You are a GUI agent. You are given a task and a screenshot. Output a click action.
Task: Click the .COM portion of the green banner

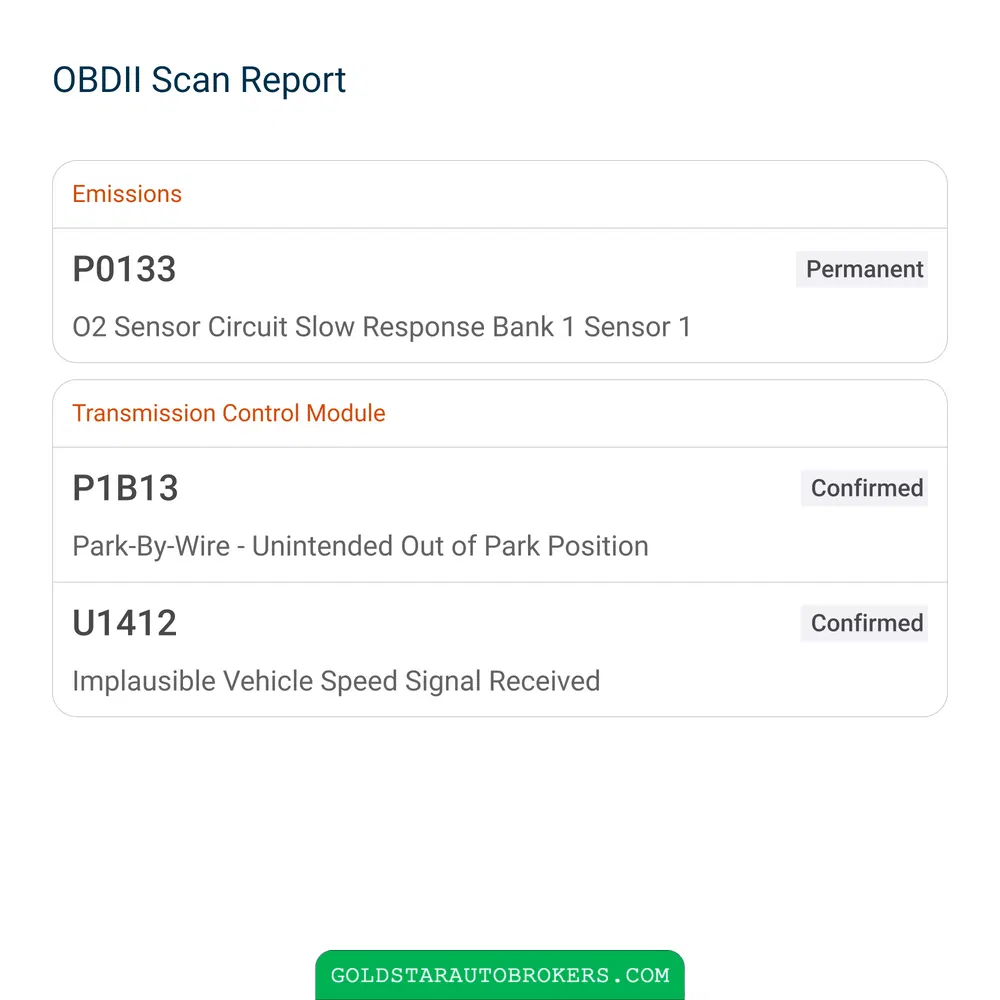[x=643, y=975]
